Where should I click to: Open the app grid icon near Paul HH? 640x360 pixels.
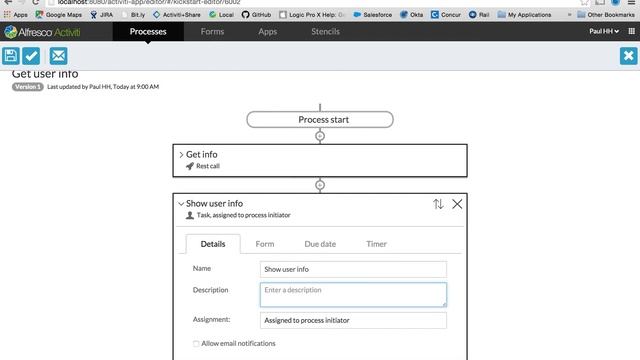[x=631, y=31]
